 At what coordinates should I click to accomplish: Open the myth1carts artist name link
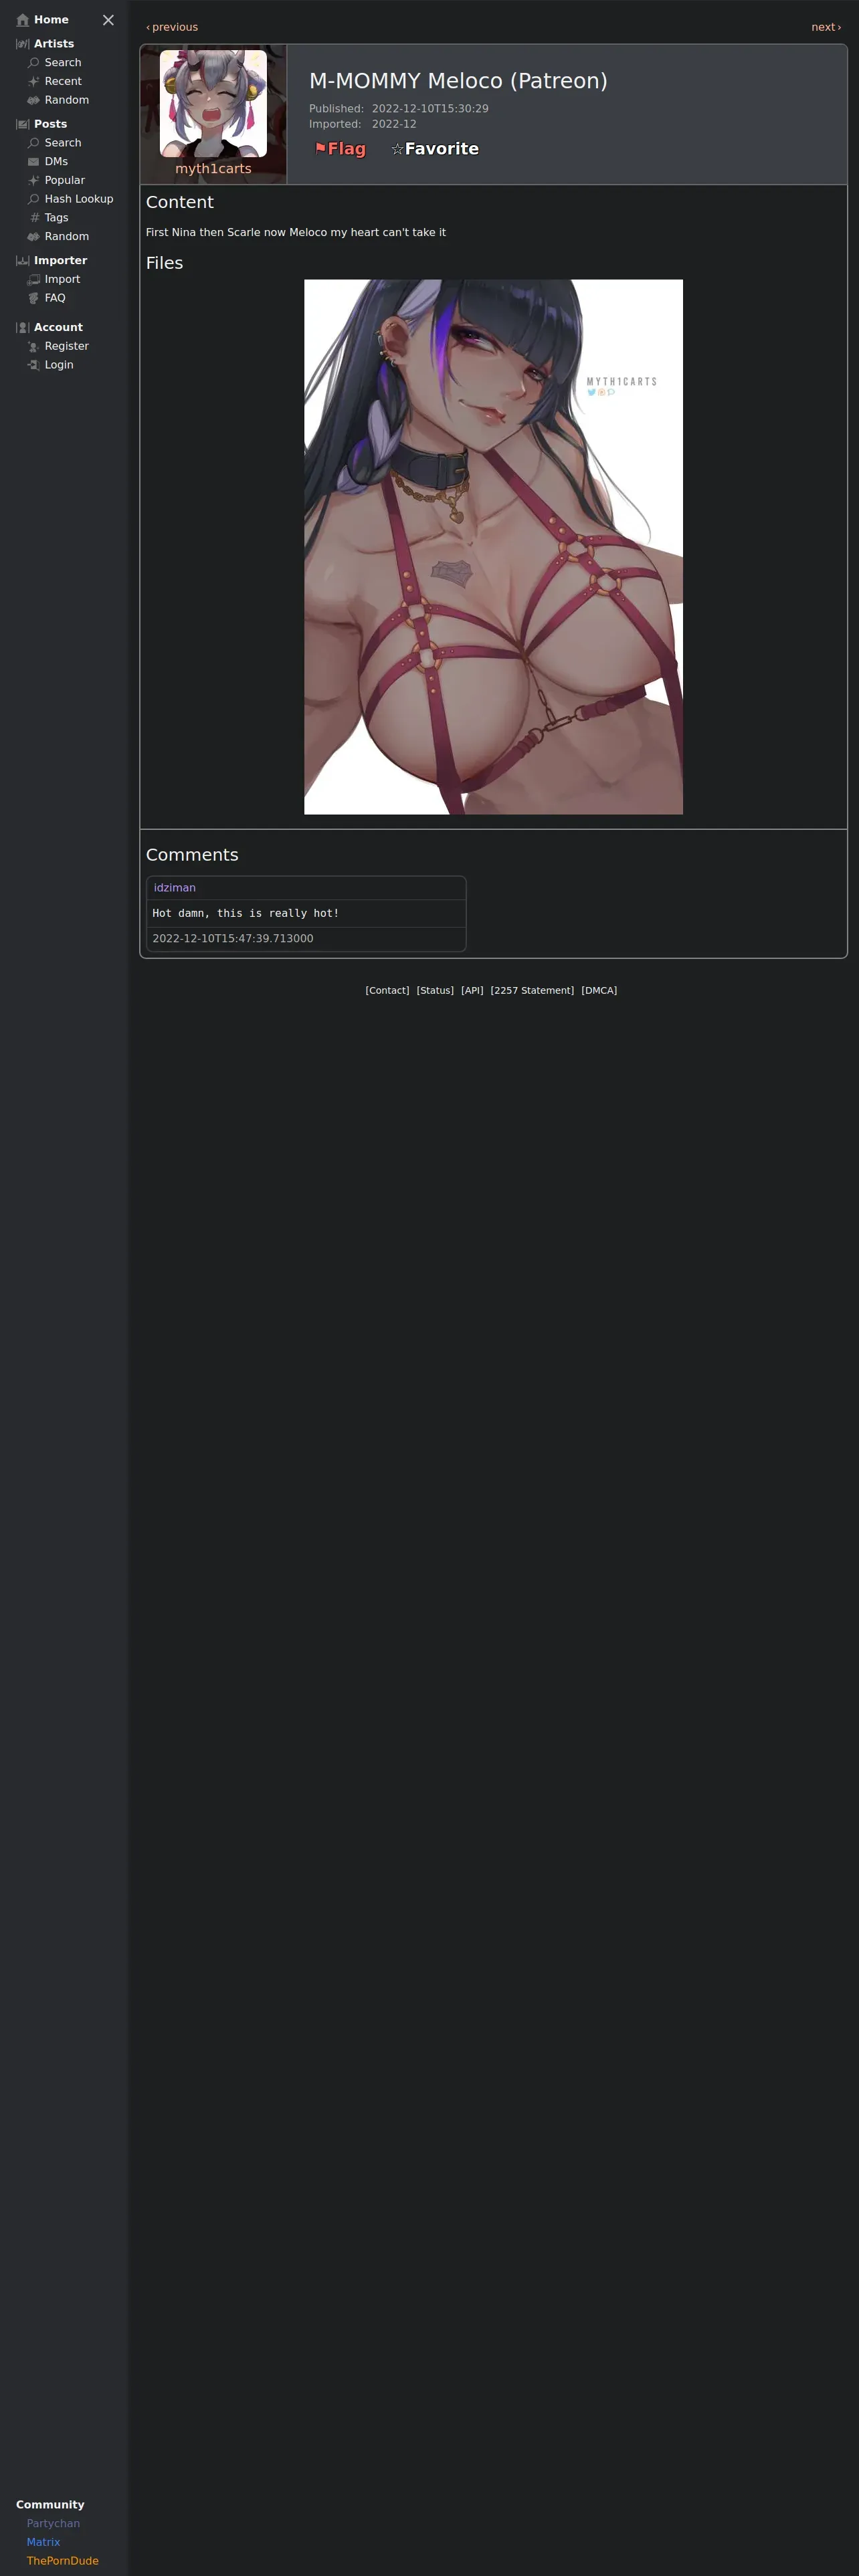(x=213, y=169)
